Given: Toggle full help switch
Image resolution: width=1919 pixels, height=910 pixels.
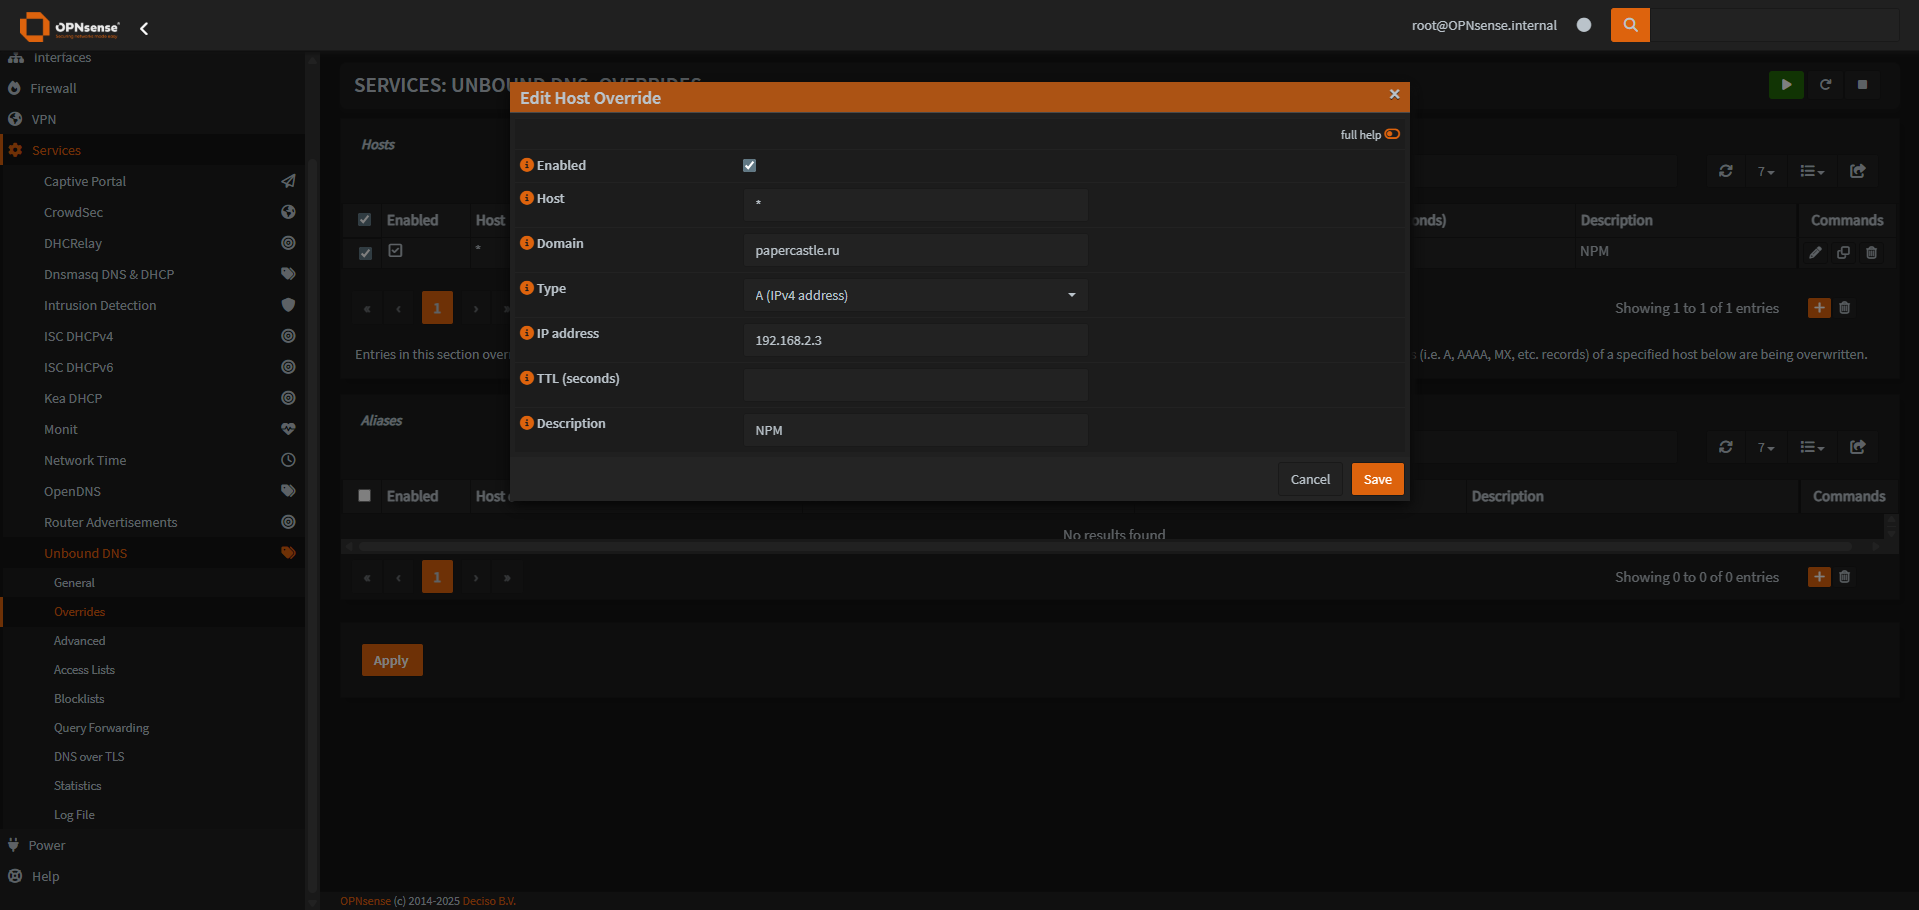Looking at the screenshot, I should click(x=1392, y=134).
